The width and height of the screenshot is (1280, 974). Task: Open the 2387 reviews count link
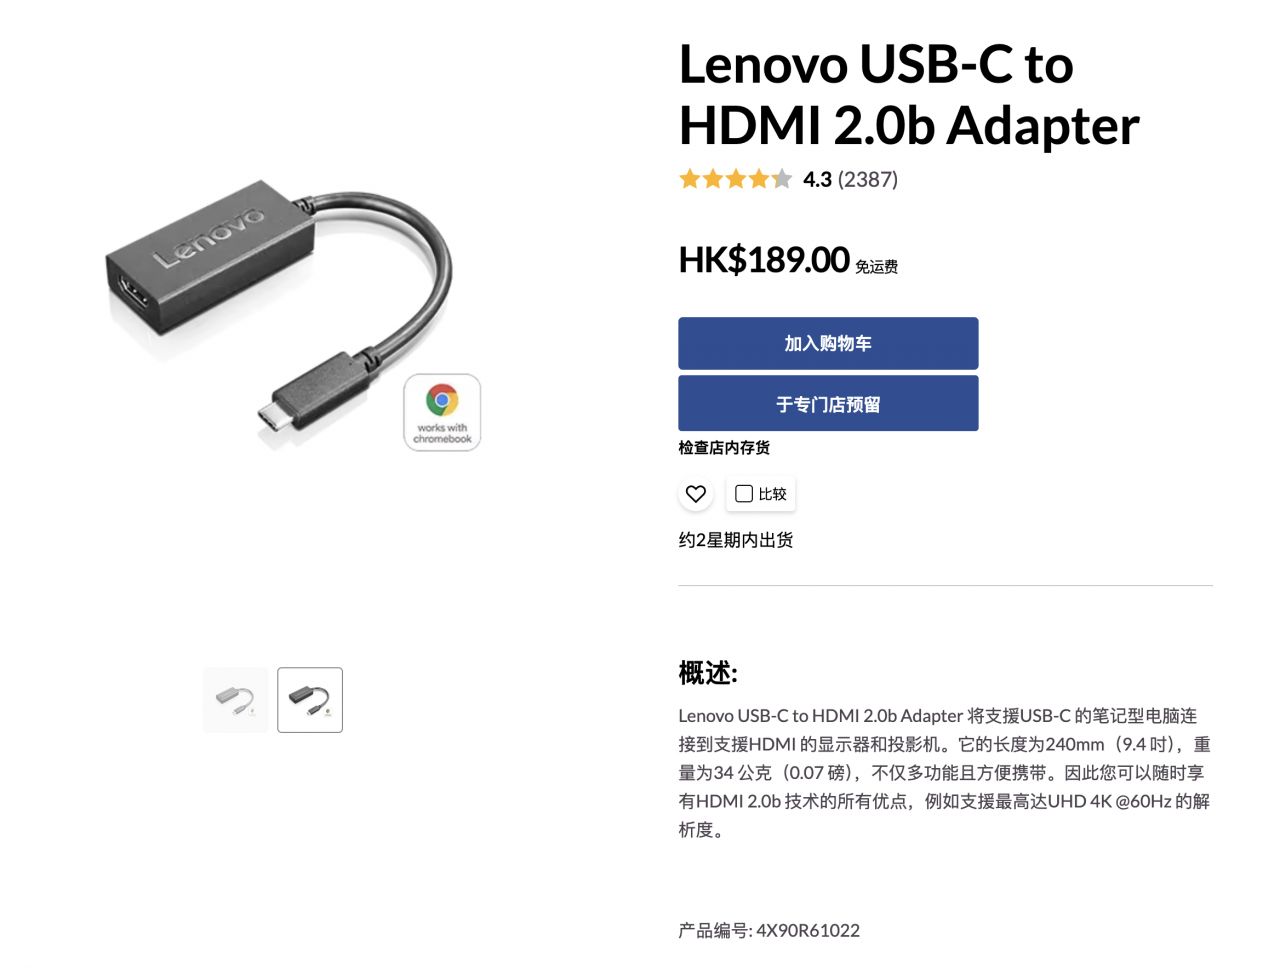coord(868,179)
